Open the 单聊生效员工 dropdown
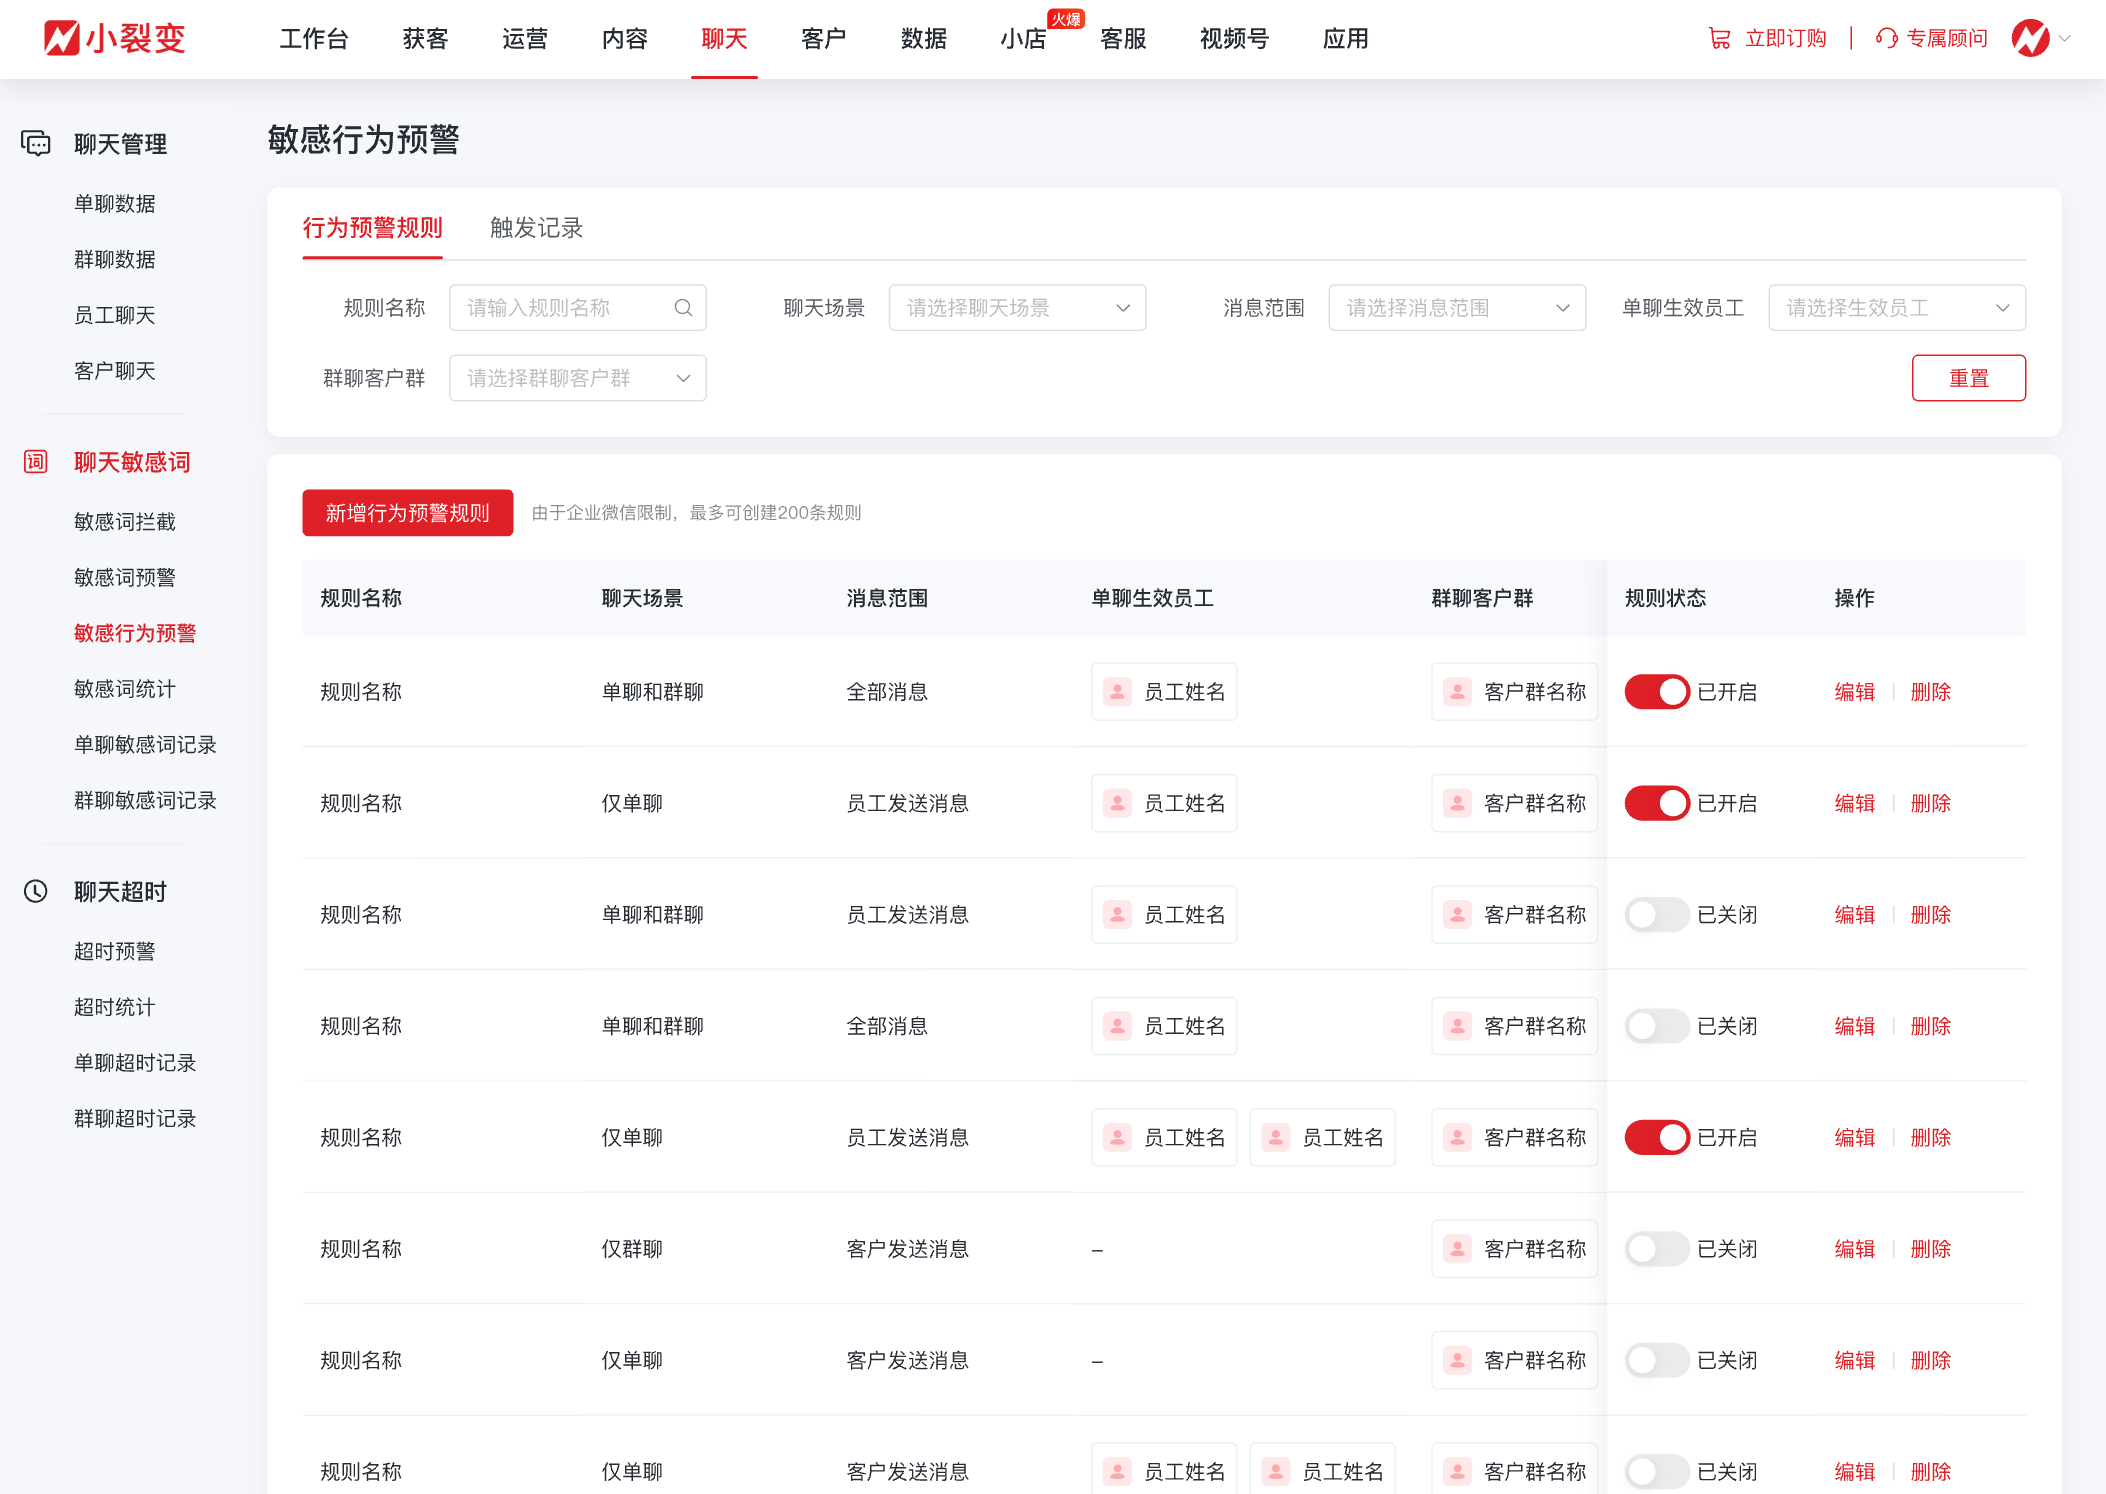 click(1897, 308)
